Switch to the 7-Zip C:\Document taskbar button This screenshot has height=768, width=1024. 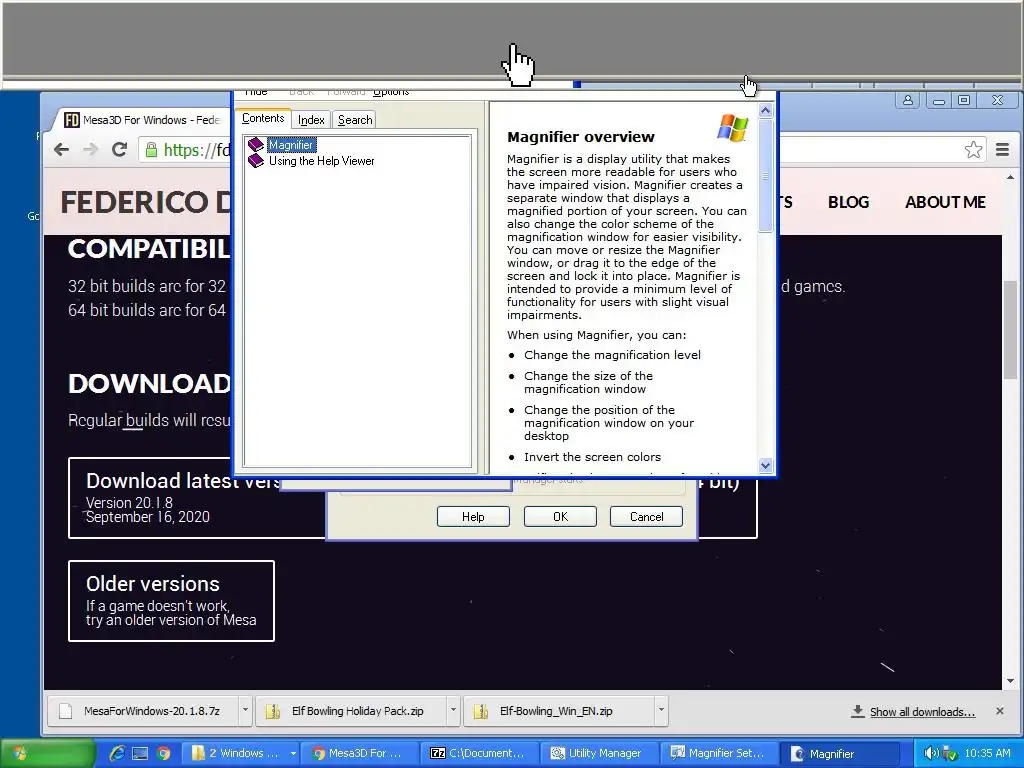click(479, 753)
